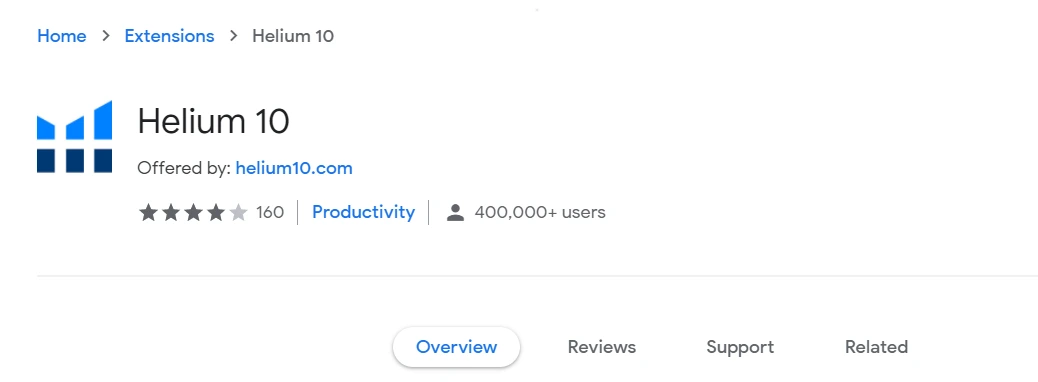Select the third rating star
The image size is (1038, 382).
tap(193, 213)
